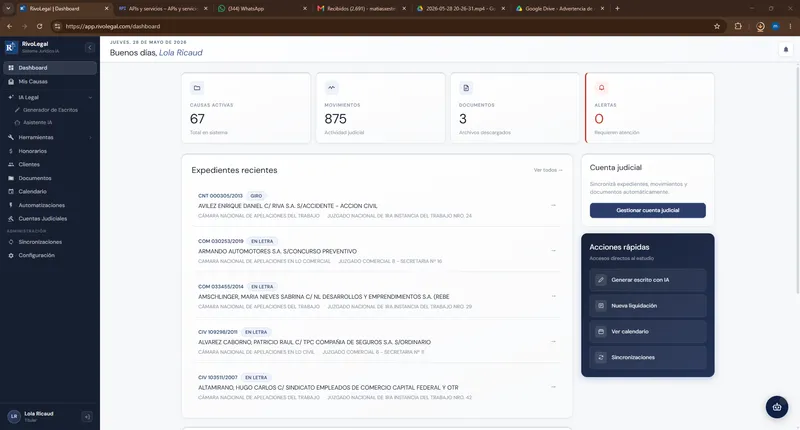Open the AI chatbot floating button

tap(777, 407)
